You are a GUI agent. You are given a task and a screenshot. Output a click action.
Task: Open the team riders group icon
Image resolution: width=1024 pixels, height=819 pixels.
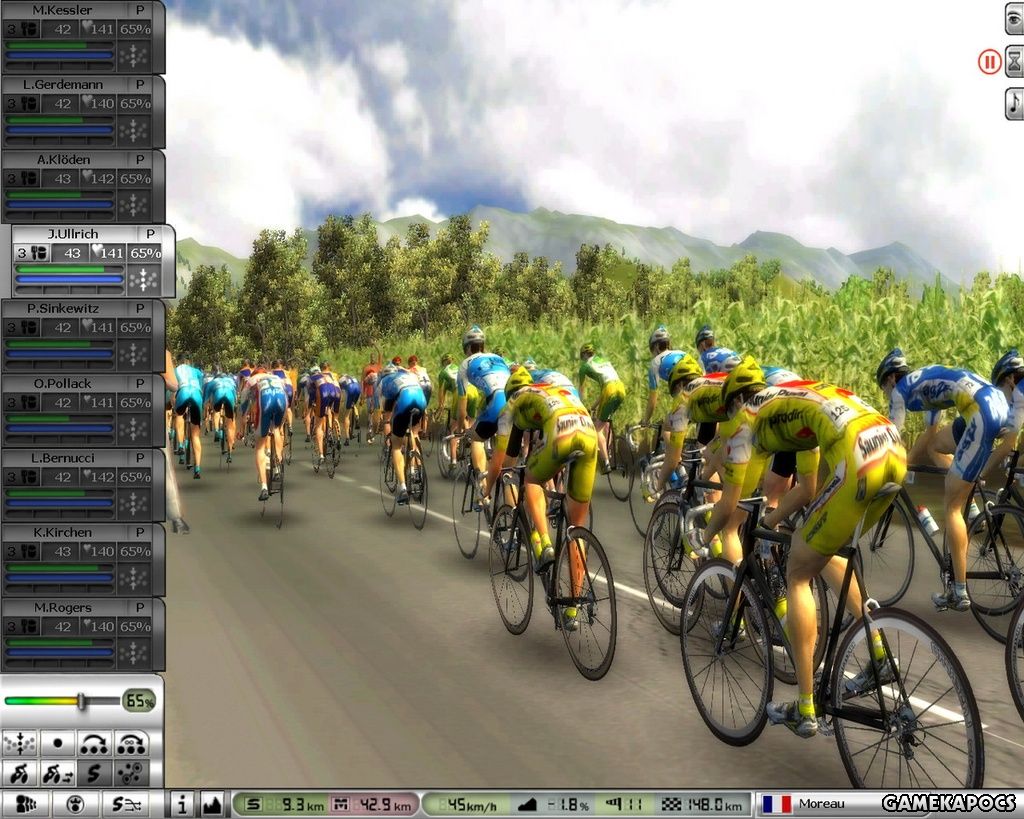(25, 805)
